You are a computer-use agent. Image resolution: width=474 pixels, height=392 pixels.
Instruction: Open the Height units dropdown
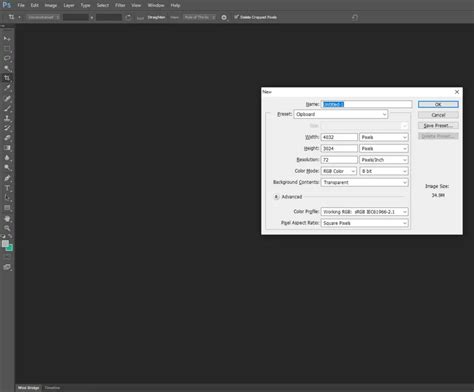coord(384,149)
